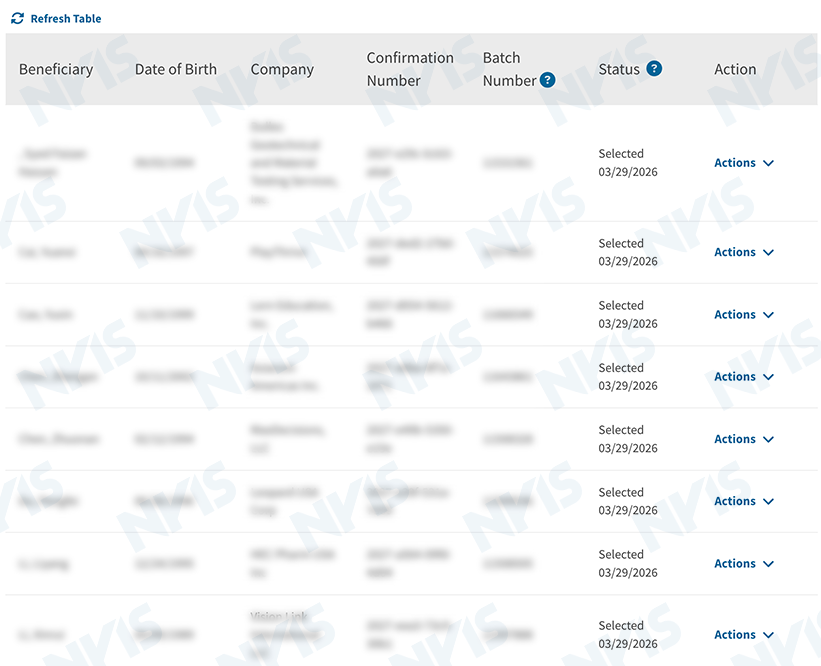Expand Actions dropdown in the seventh table row
The width and height of the screenshot is (821, 666).
click(x=744, y=564)
